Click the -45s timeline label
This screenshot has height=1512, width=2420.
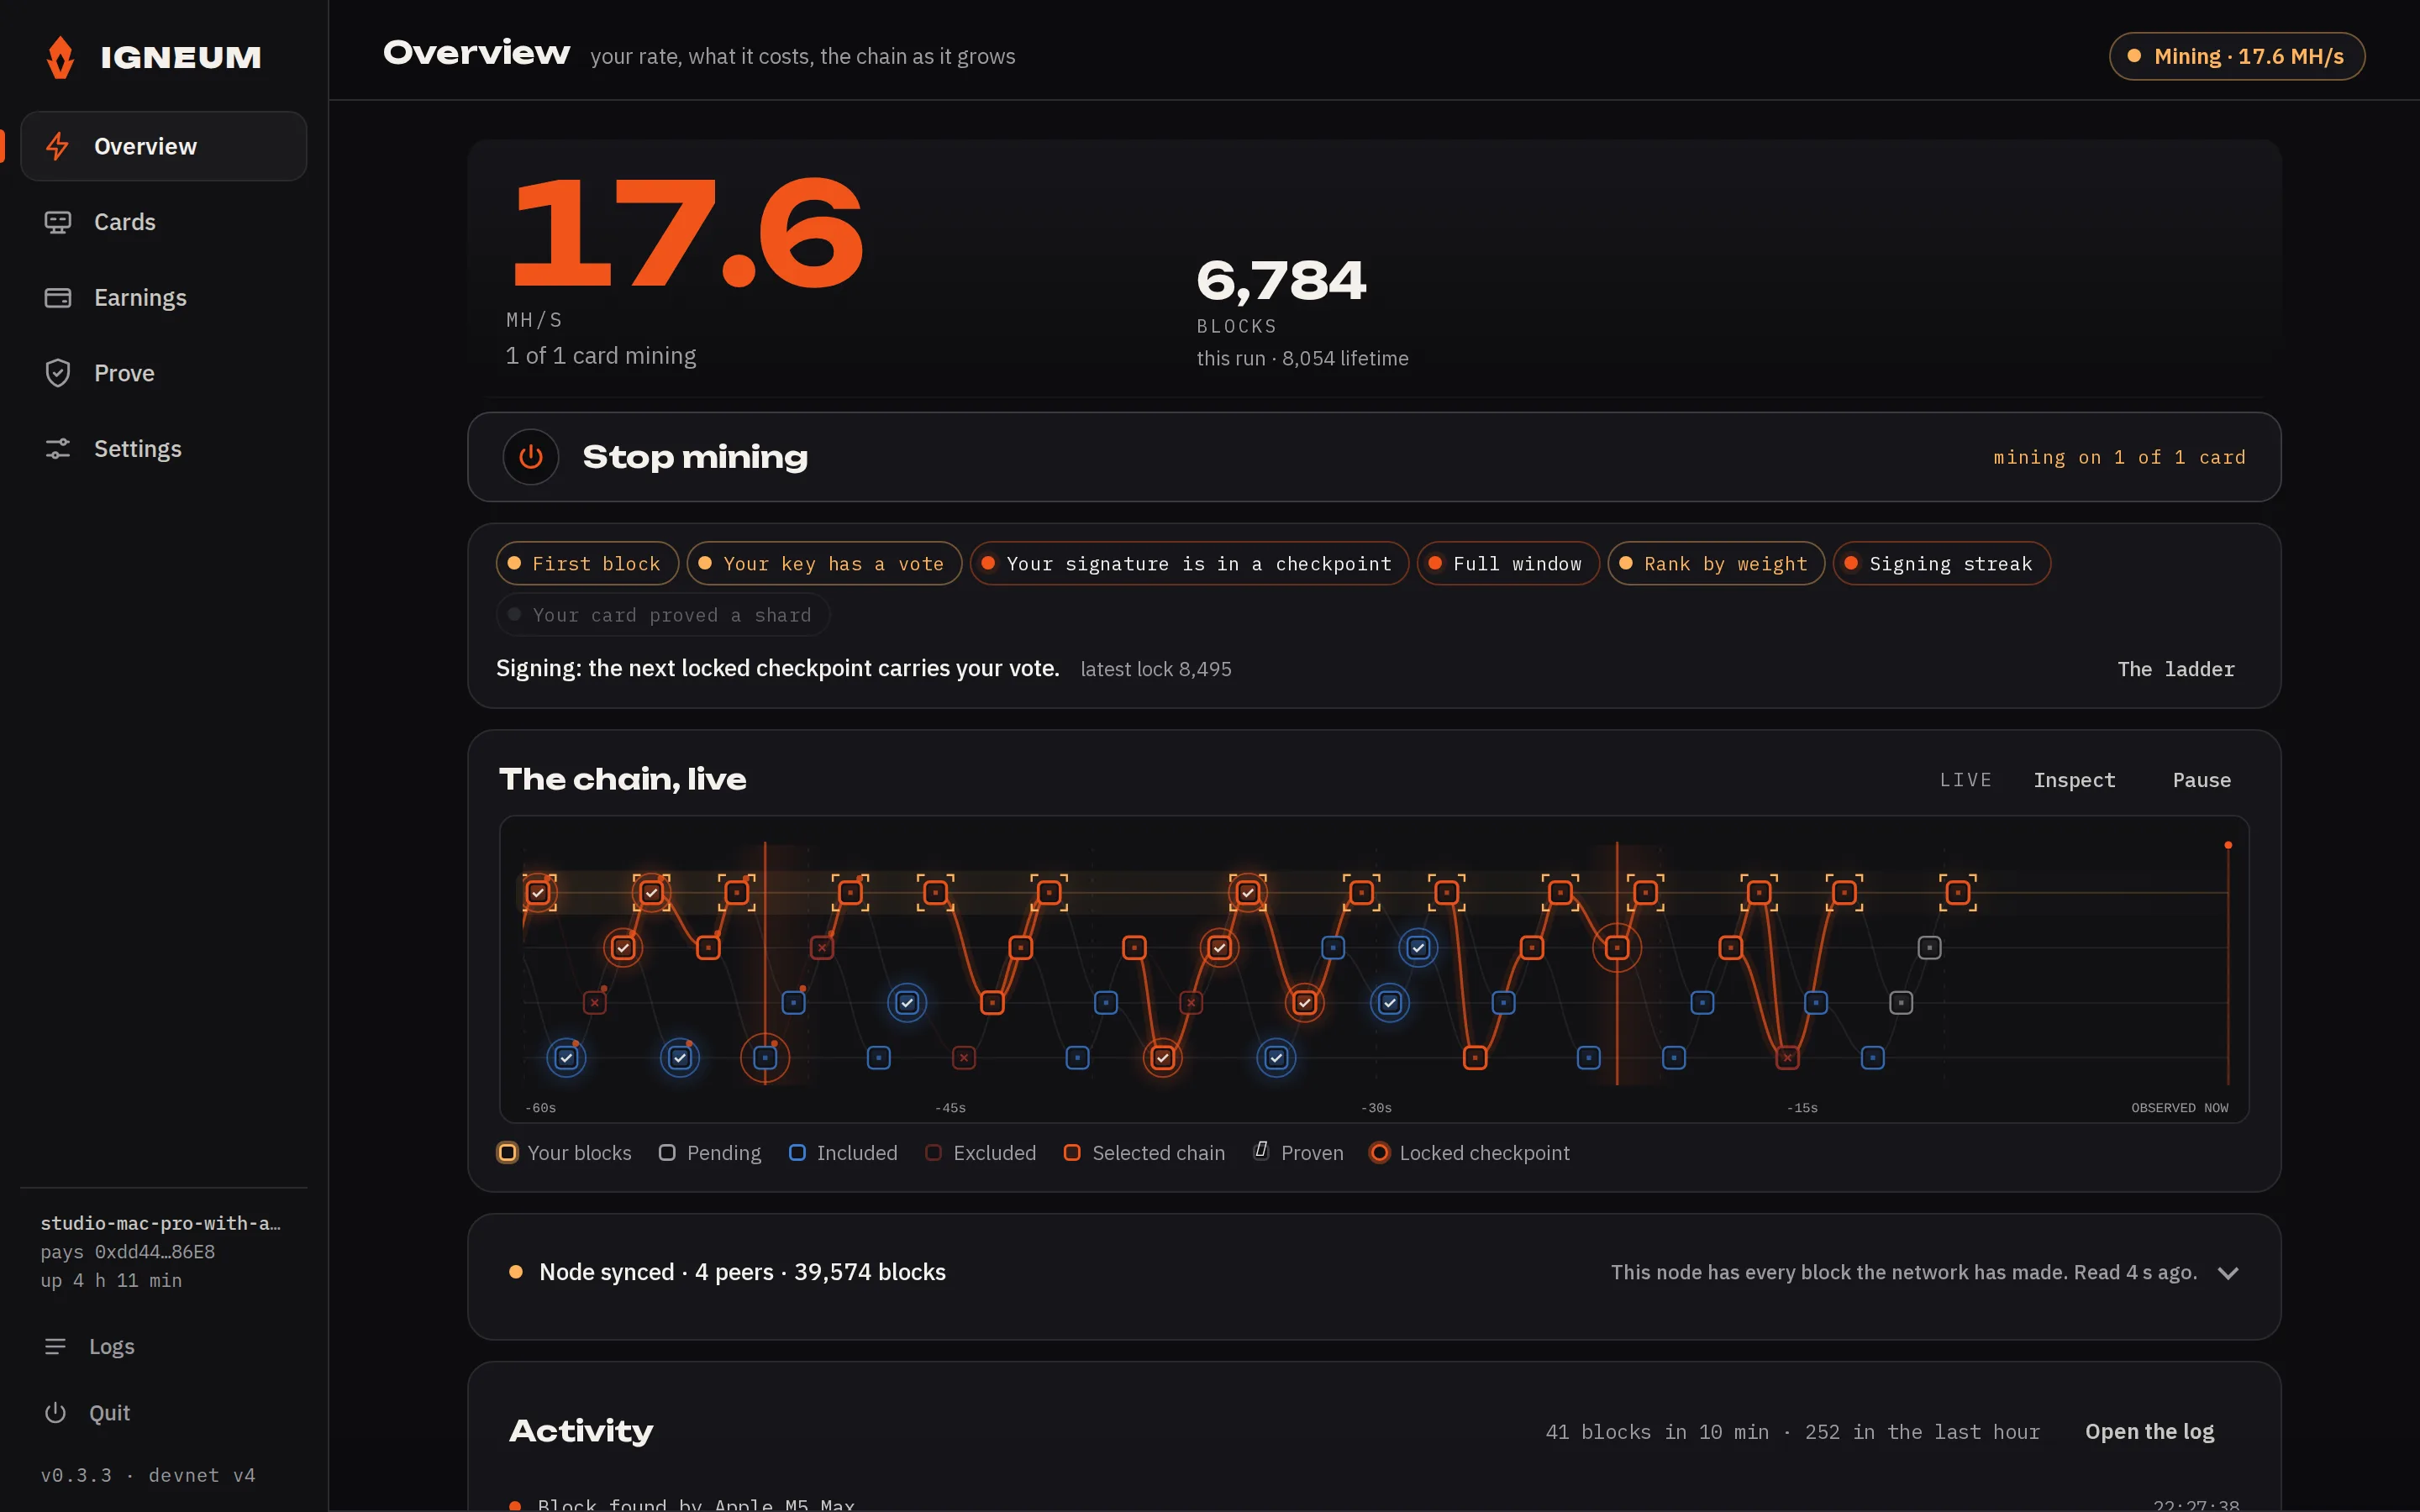point(950,1108)
